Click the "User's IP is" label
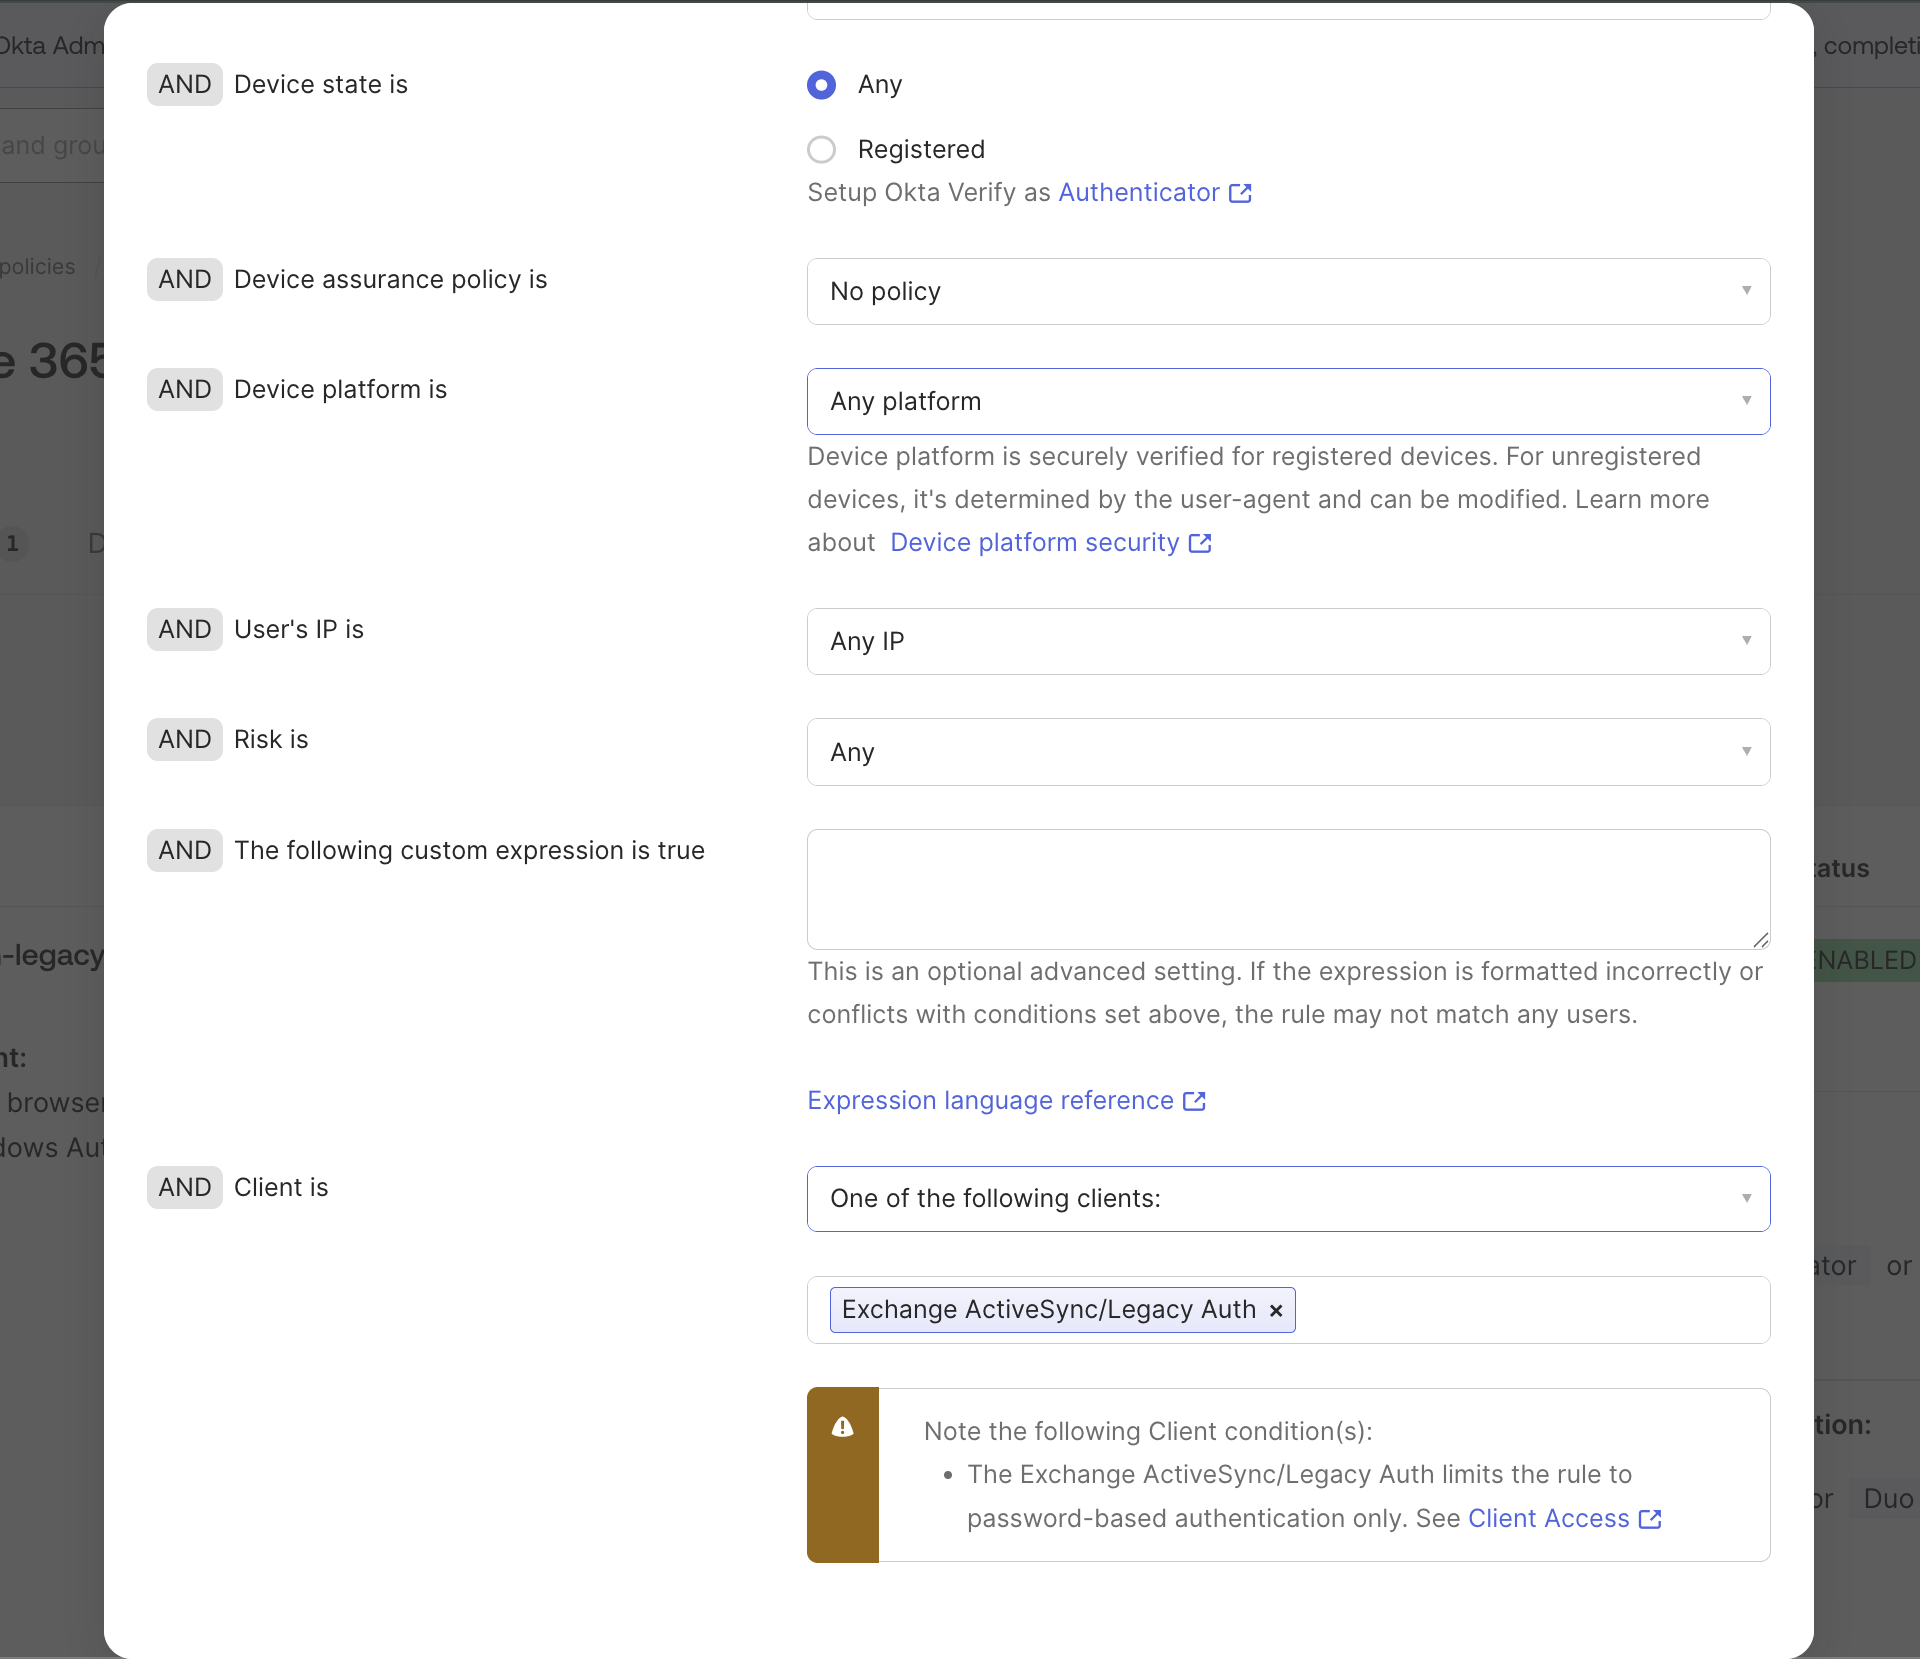This screenshot has height=1659, width=1920. [x=299, y=629]
